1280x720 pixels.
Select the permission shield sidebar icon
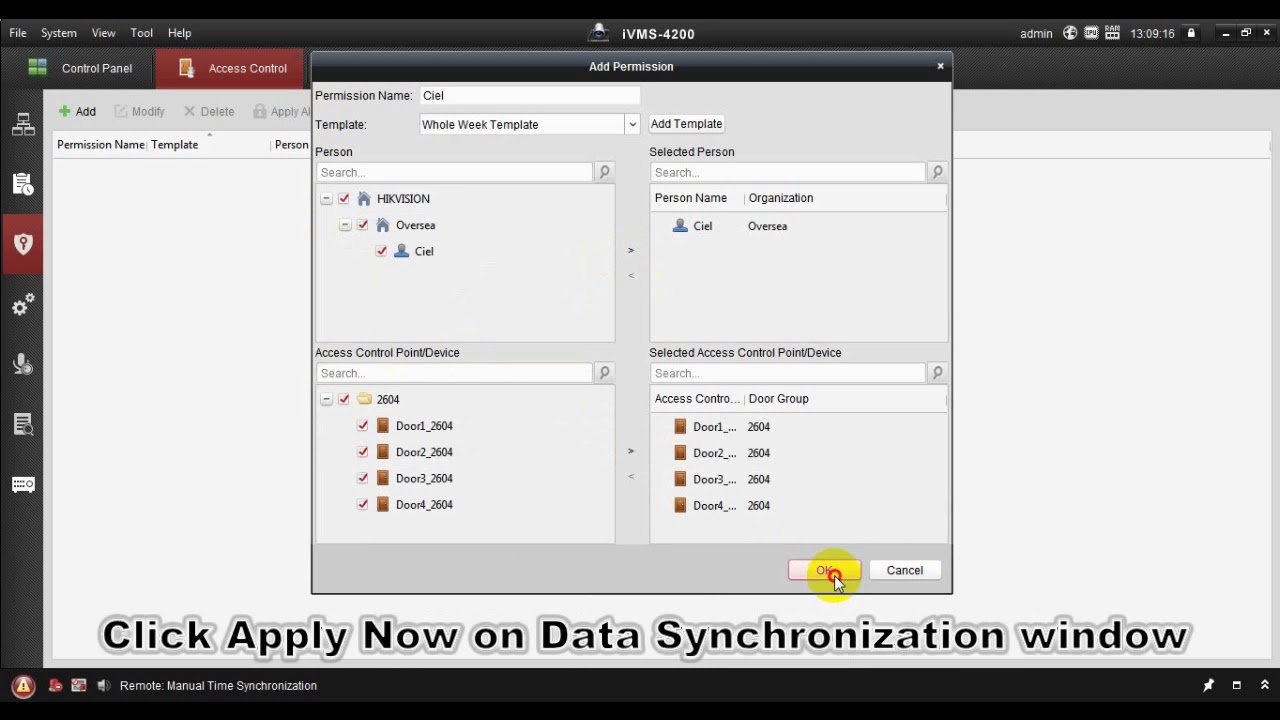(23, 244)
